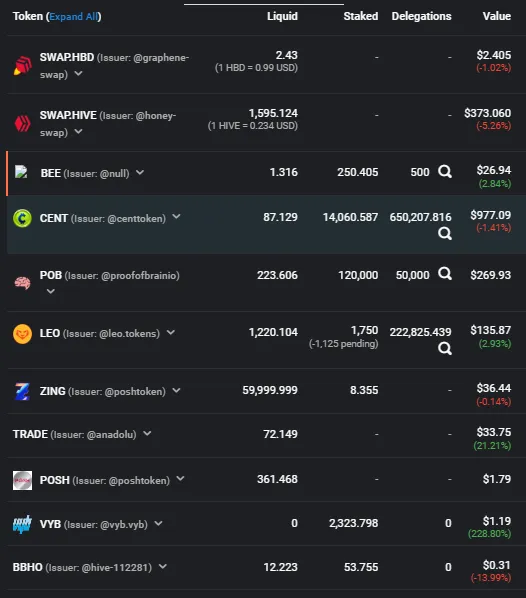Click the Staked column header

click(x=361, y=16)
